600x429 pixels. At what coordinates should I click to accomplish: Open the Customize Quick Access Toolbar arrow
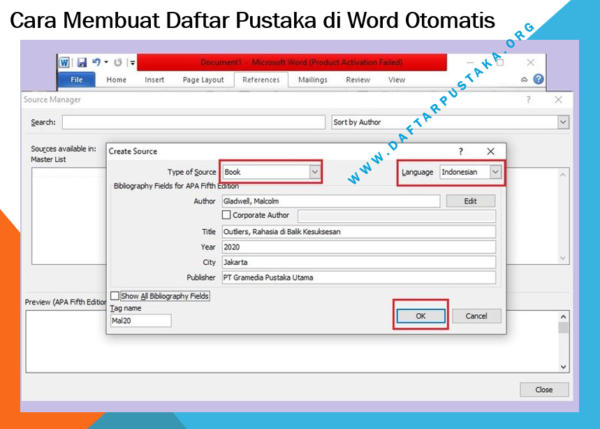pyautogui.click(x=132, y=63)
